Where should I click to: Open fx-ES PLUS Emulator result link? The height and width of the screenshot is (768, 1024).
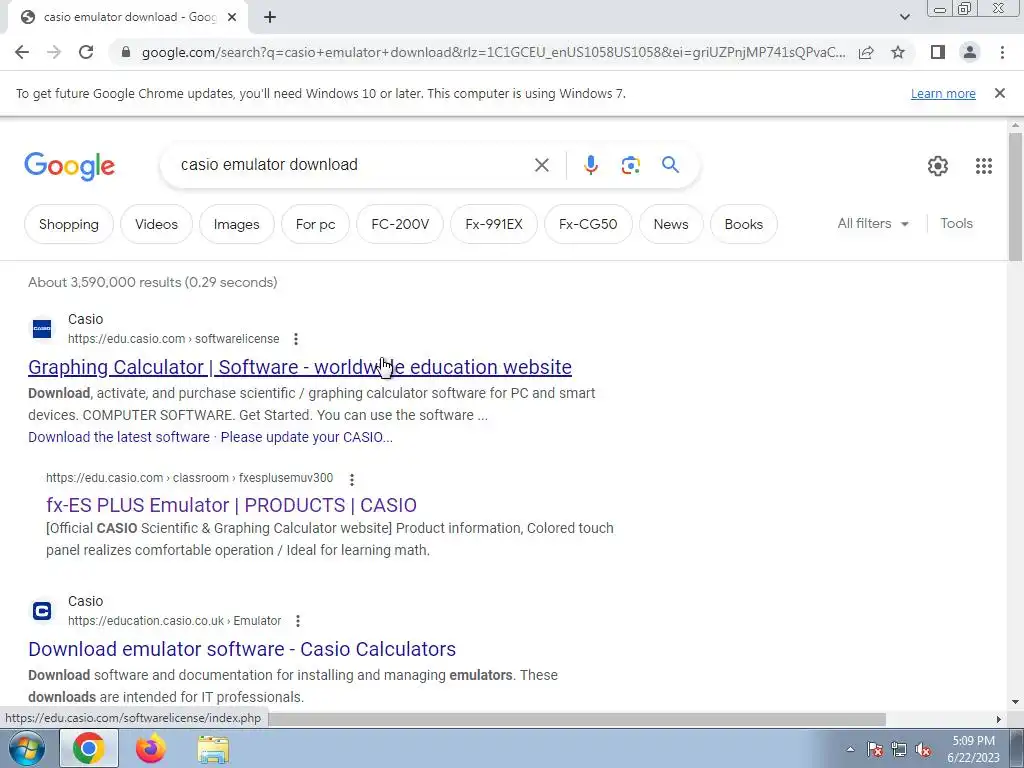coord(231,505)
